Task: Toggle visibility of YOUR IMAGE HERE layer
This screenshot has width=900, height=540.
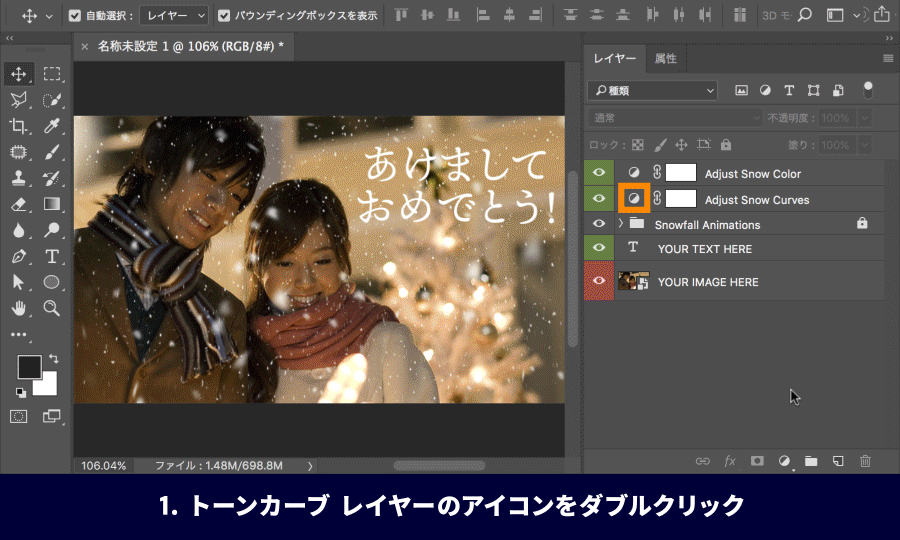Action: [x=600, y=282]
